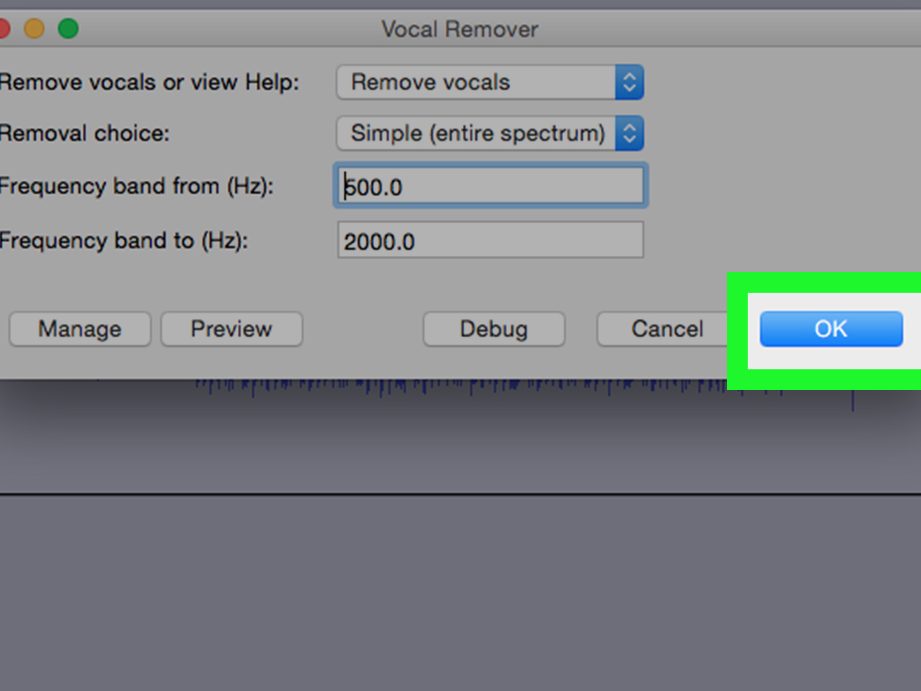The width and height of the screenshot is (921, 691).
Task: Click the black track divider line
Action: point(460,494)
